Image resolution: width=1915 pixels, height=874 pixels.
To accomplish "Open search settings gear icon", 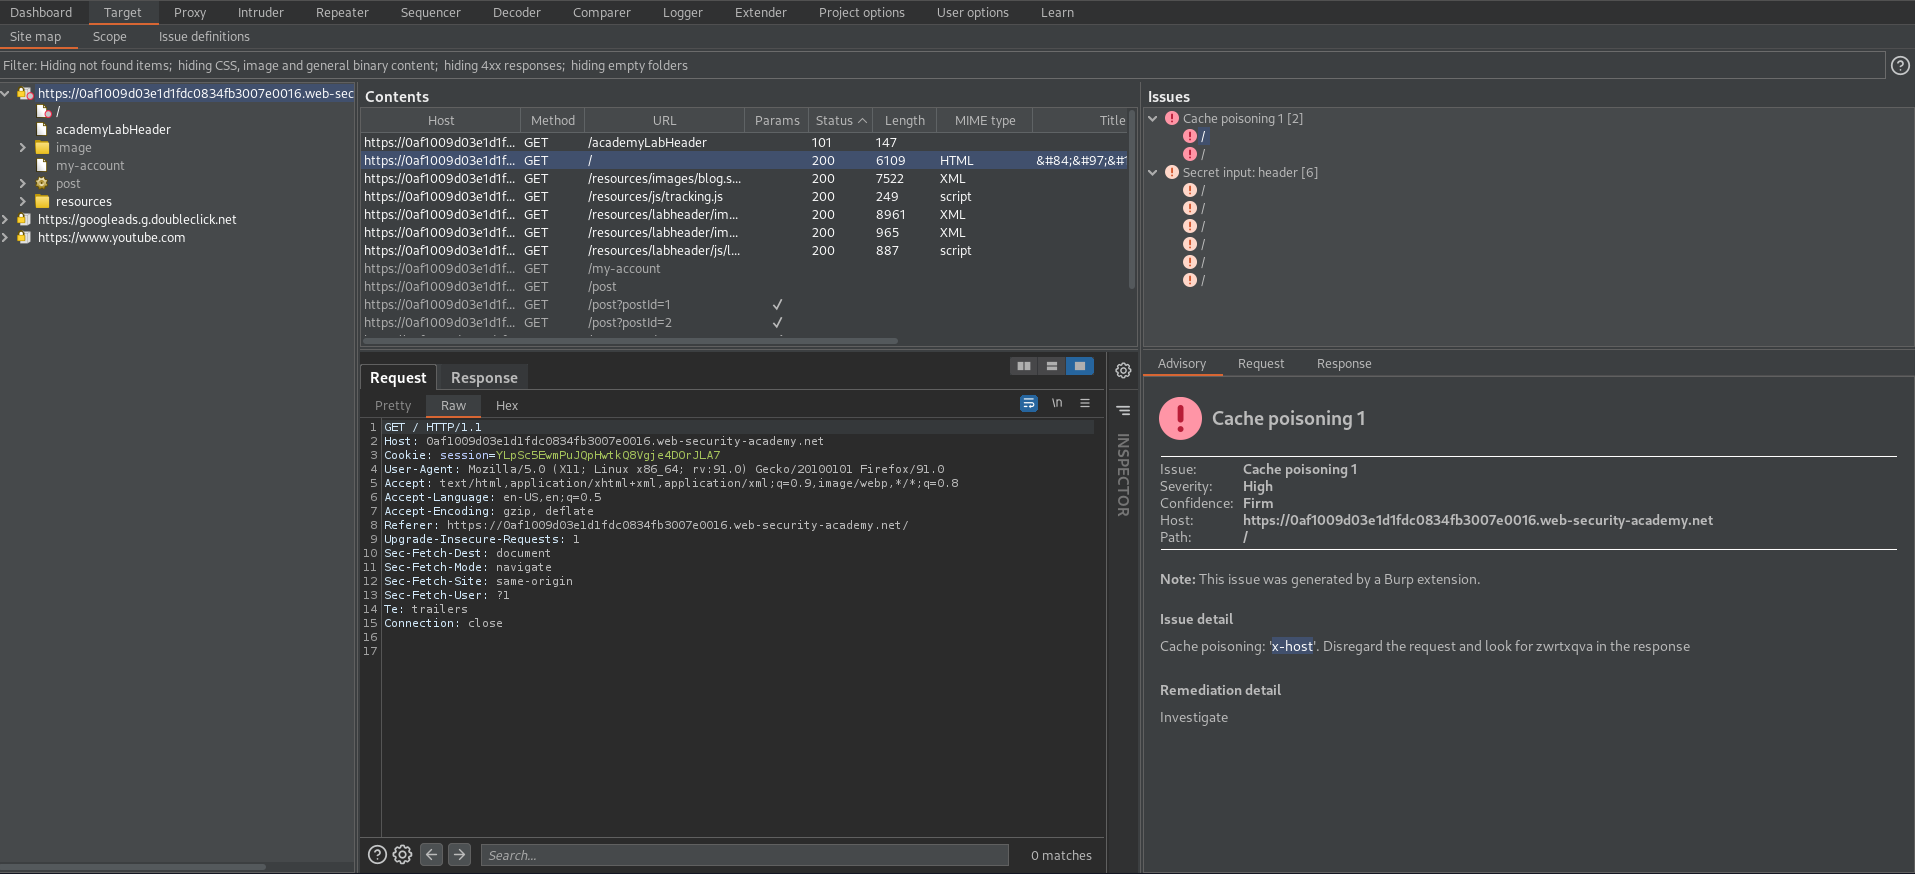I will 403,855.
